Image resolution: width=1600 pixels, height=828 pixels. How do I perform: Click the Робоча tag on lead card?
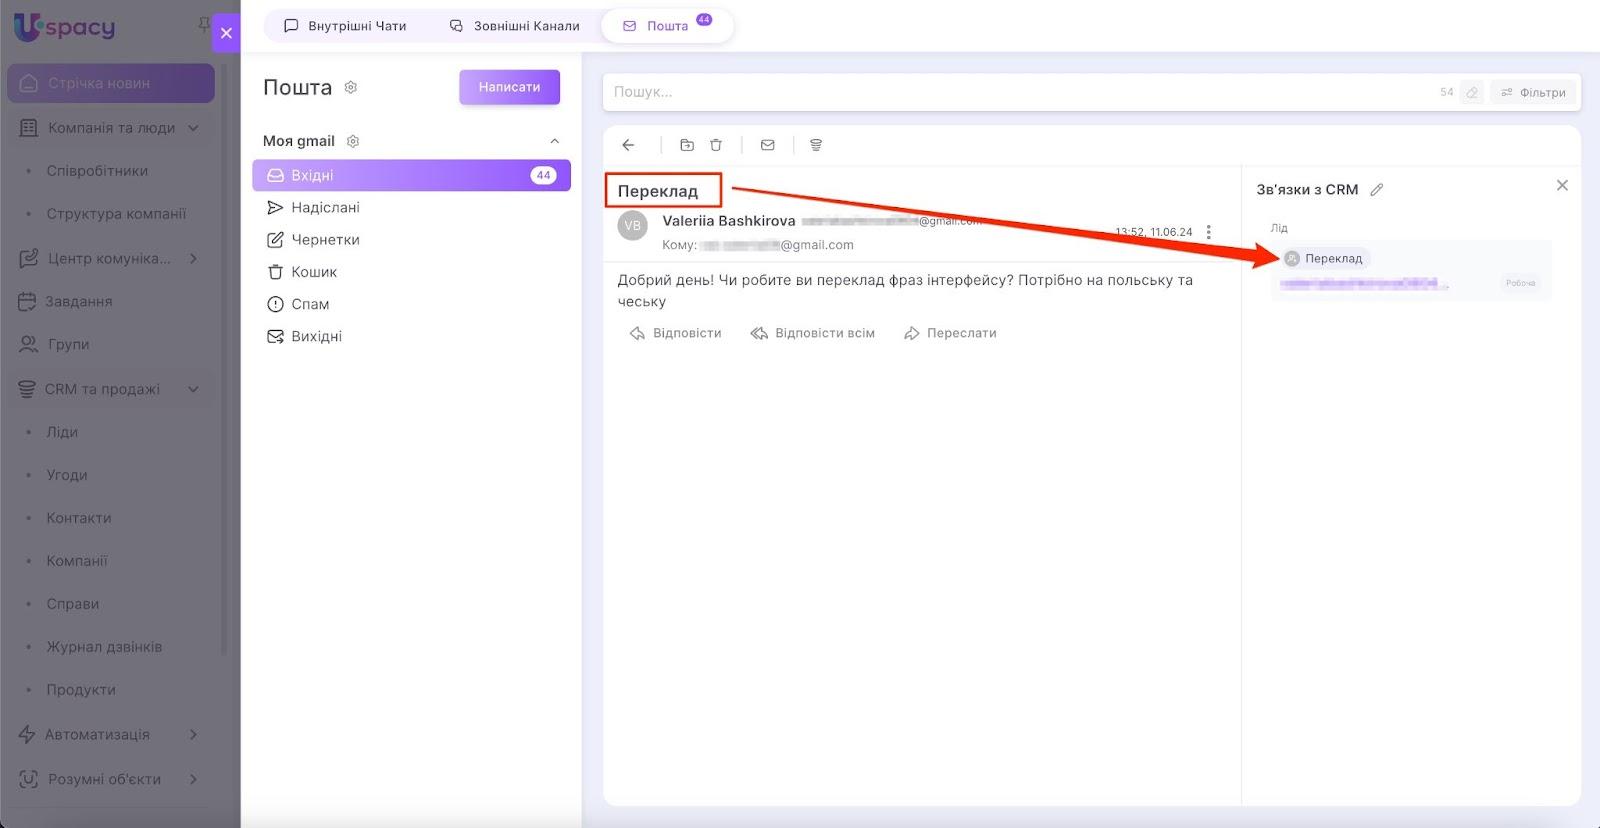tap(1520, 283)
